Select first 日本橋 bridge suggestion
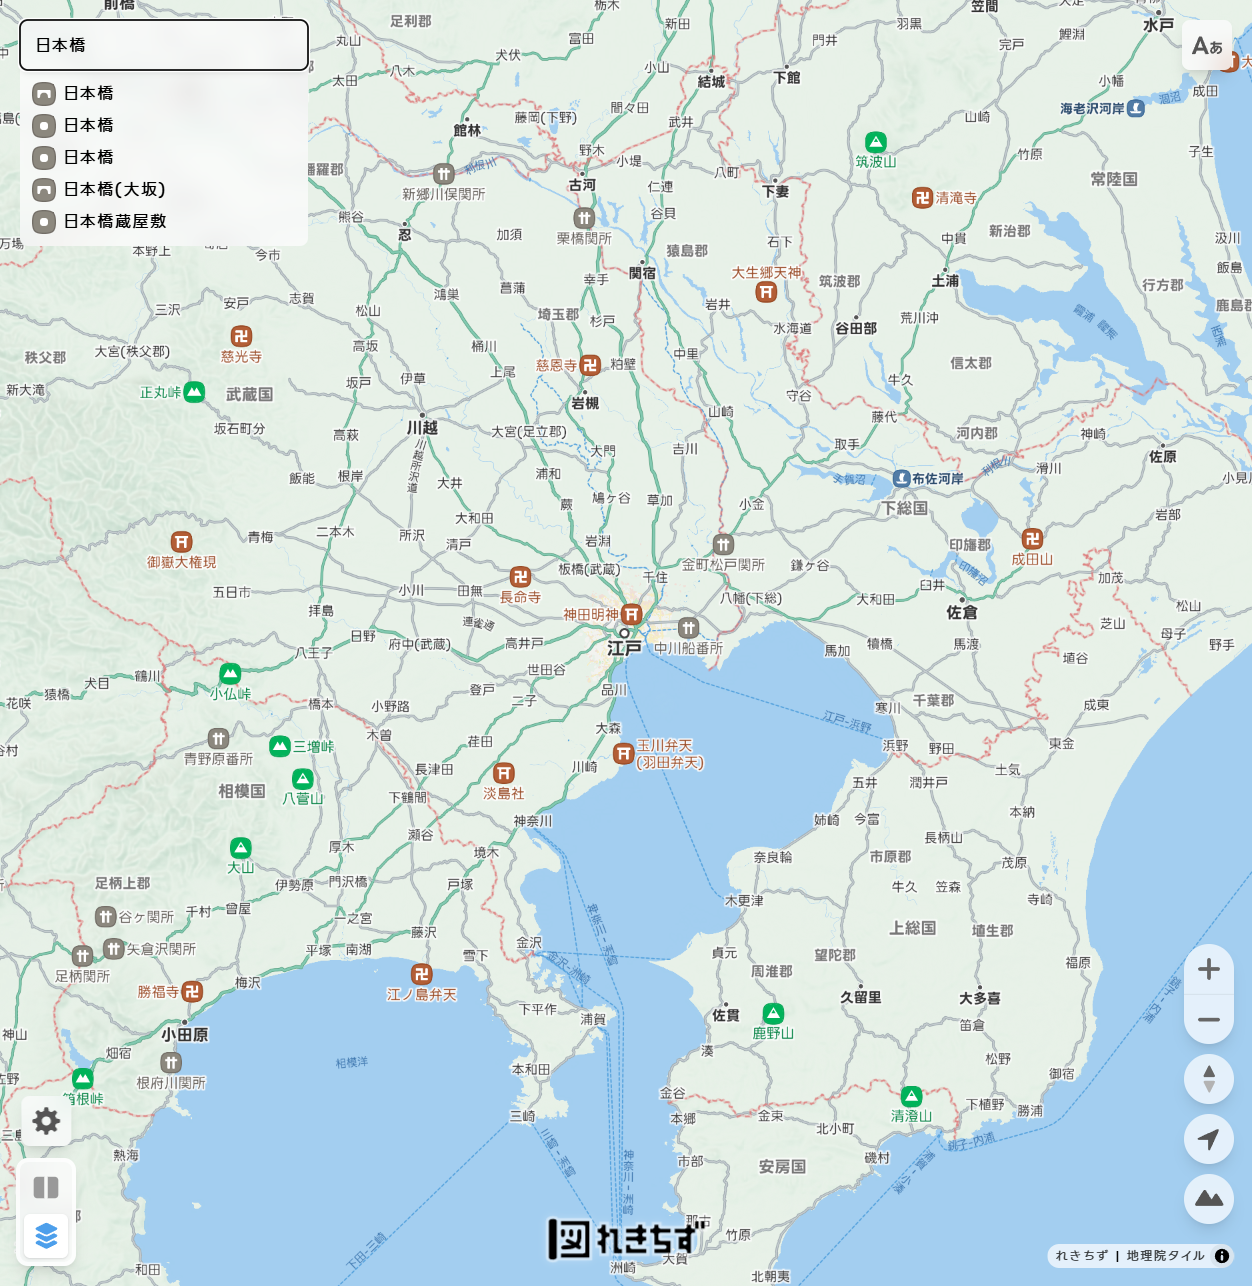This screenshot has width=1252, height=1286. click(x=88, y=93)
